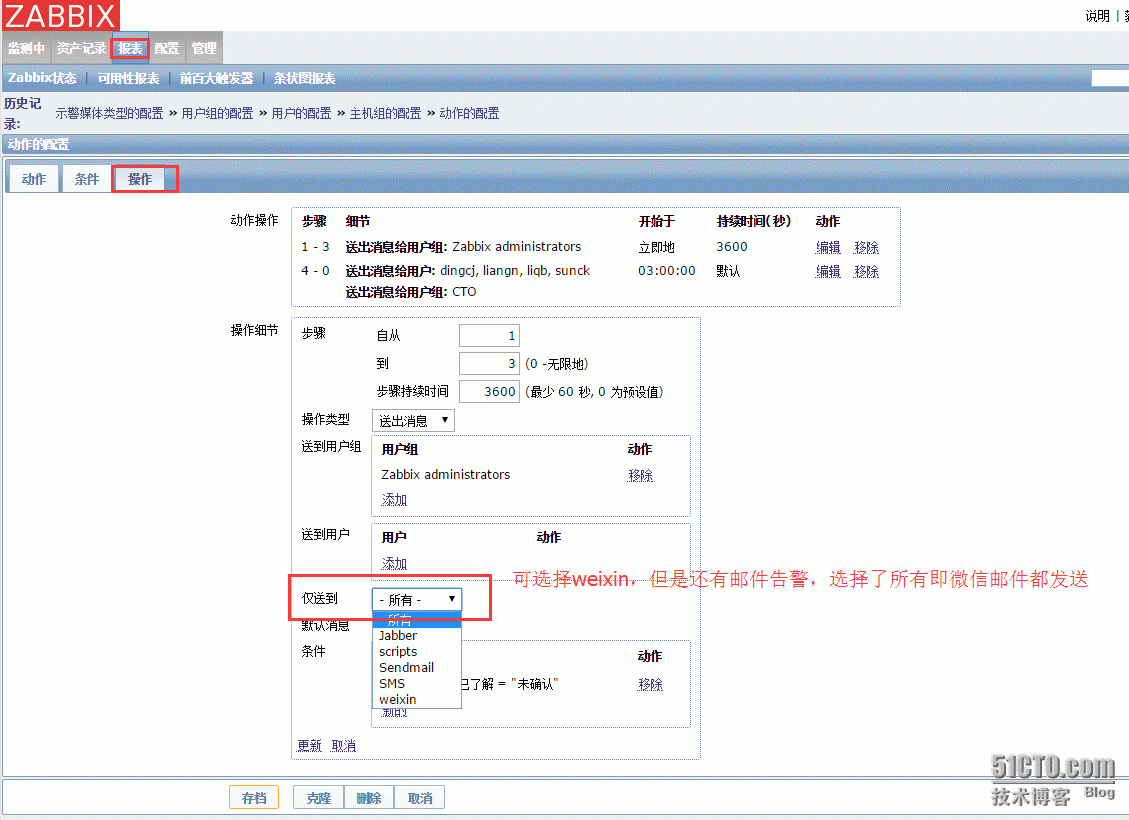
Task: Click the 03:00:00 start time cell
Action: 667,271
